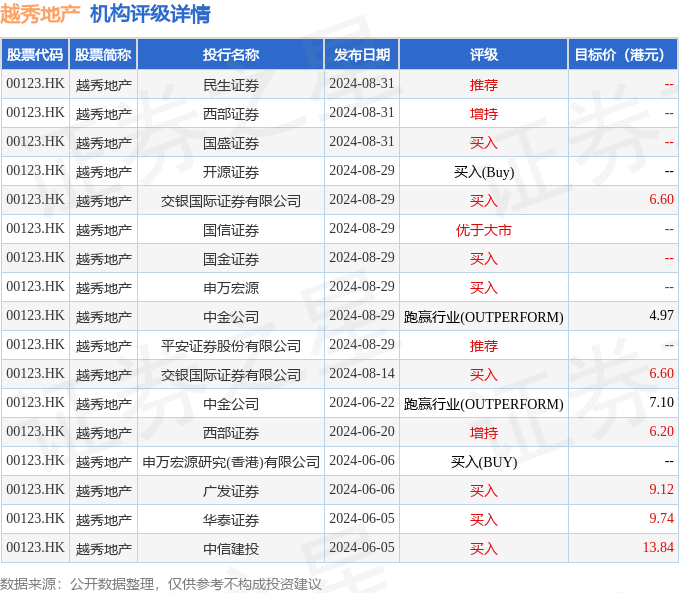This screenshot has width=679, height=593.
Task: Click 00123.HK in 中信建投 row
Action: click(x=35, y=548)
